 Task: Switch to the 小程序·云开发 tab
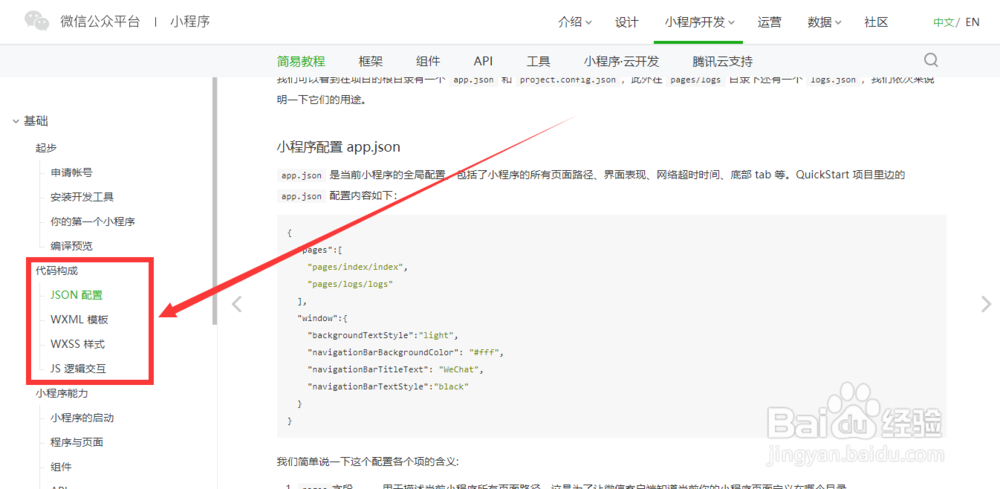(x=621, y=61)
